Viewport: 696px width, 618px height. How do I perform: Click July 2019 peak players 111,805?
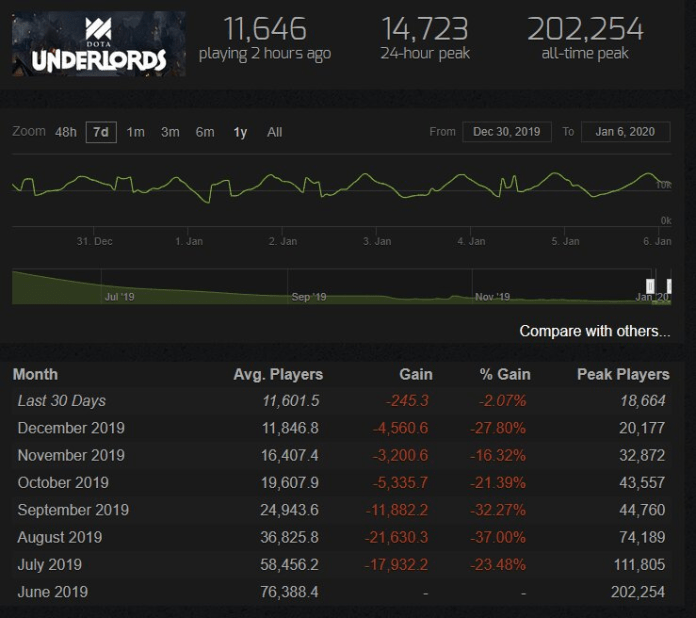click(x=639, y=565)
